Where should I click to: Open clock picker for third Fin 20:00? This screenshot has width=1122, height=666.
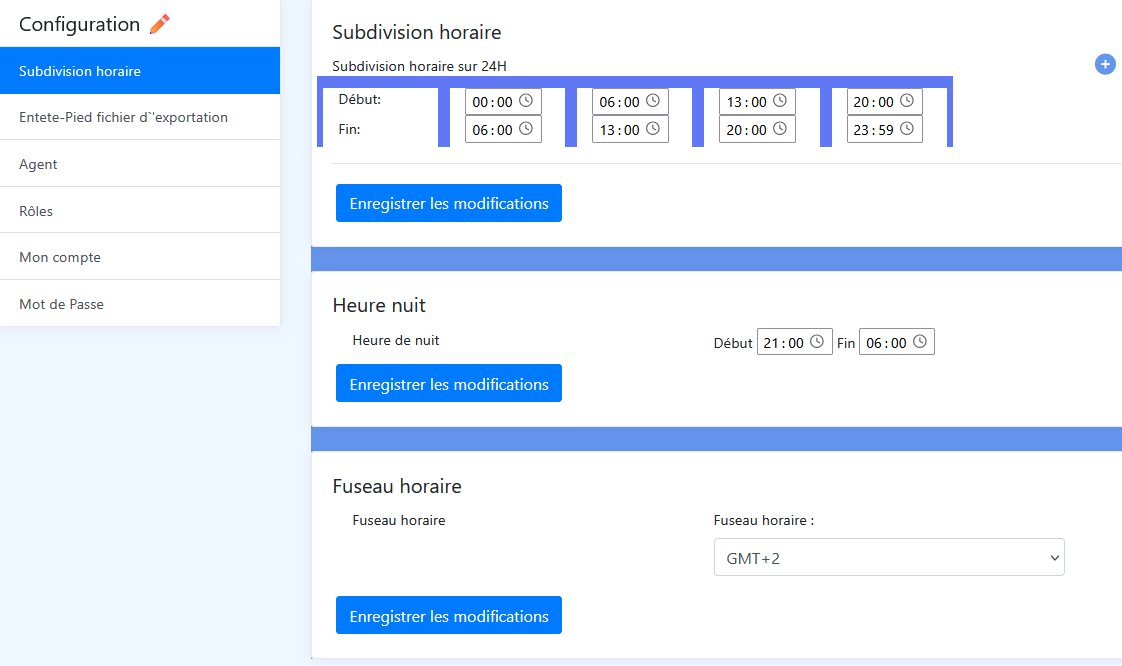[x=780, y=129]
